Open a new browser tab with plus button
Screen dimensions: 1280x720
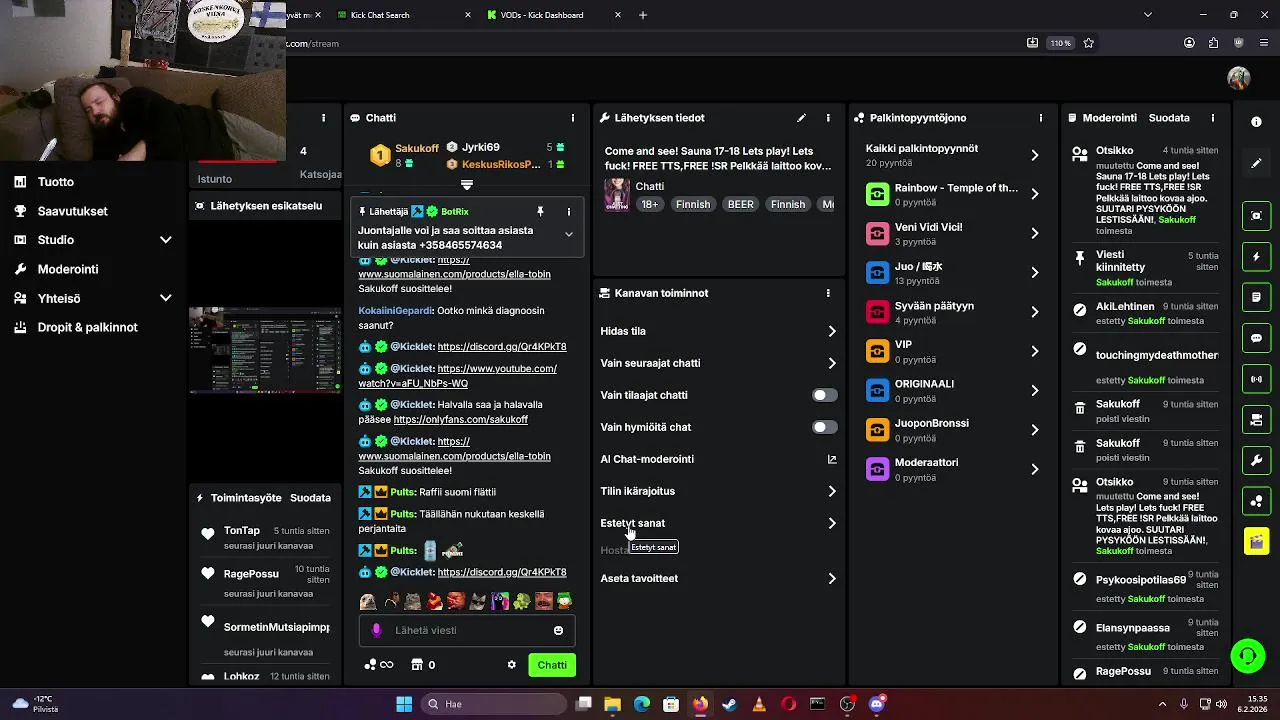[x=643, y=15]
